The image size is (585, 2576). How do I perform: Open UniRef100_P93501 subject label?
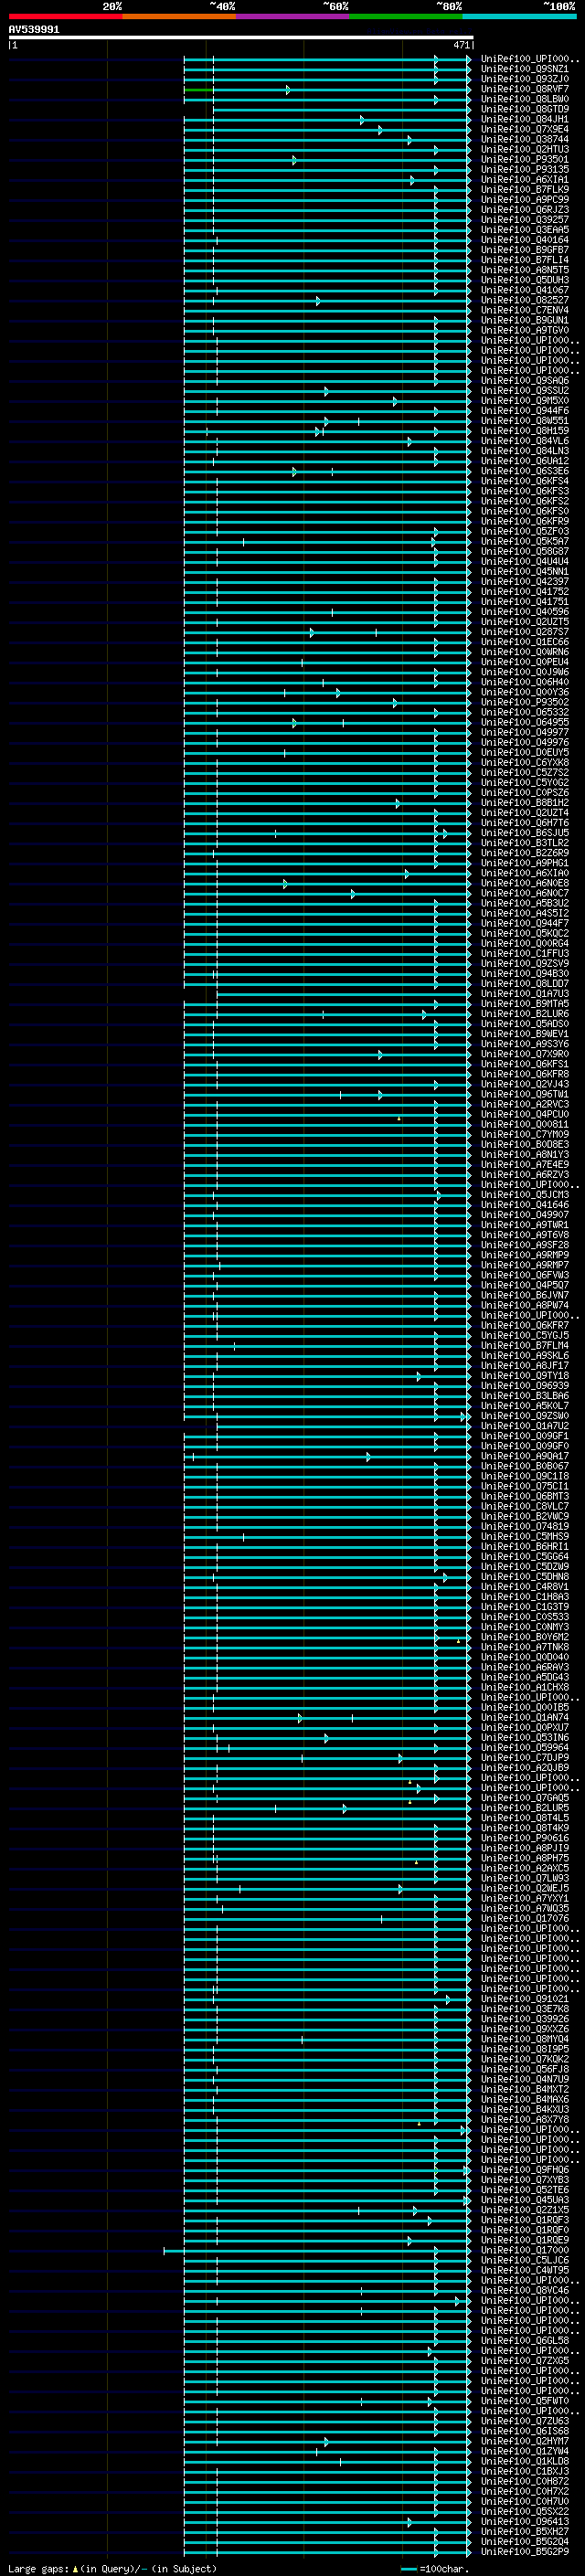tap(525, 159)
